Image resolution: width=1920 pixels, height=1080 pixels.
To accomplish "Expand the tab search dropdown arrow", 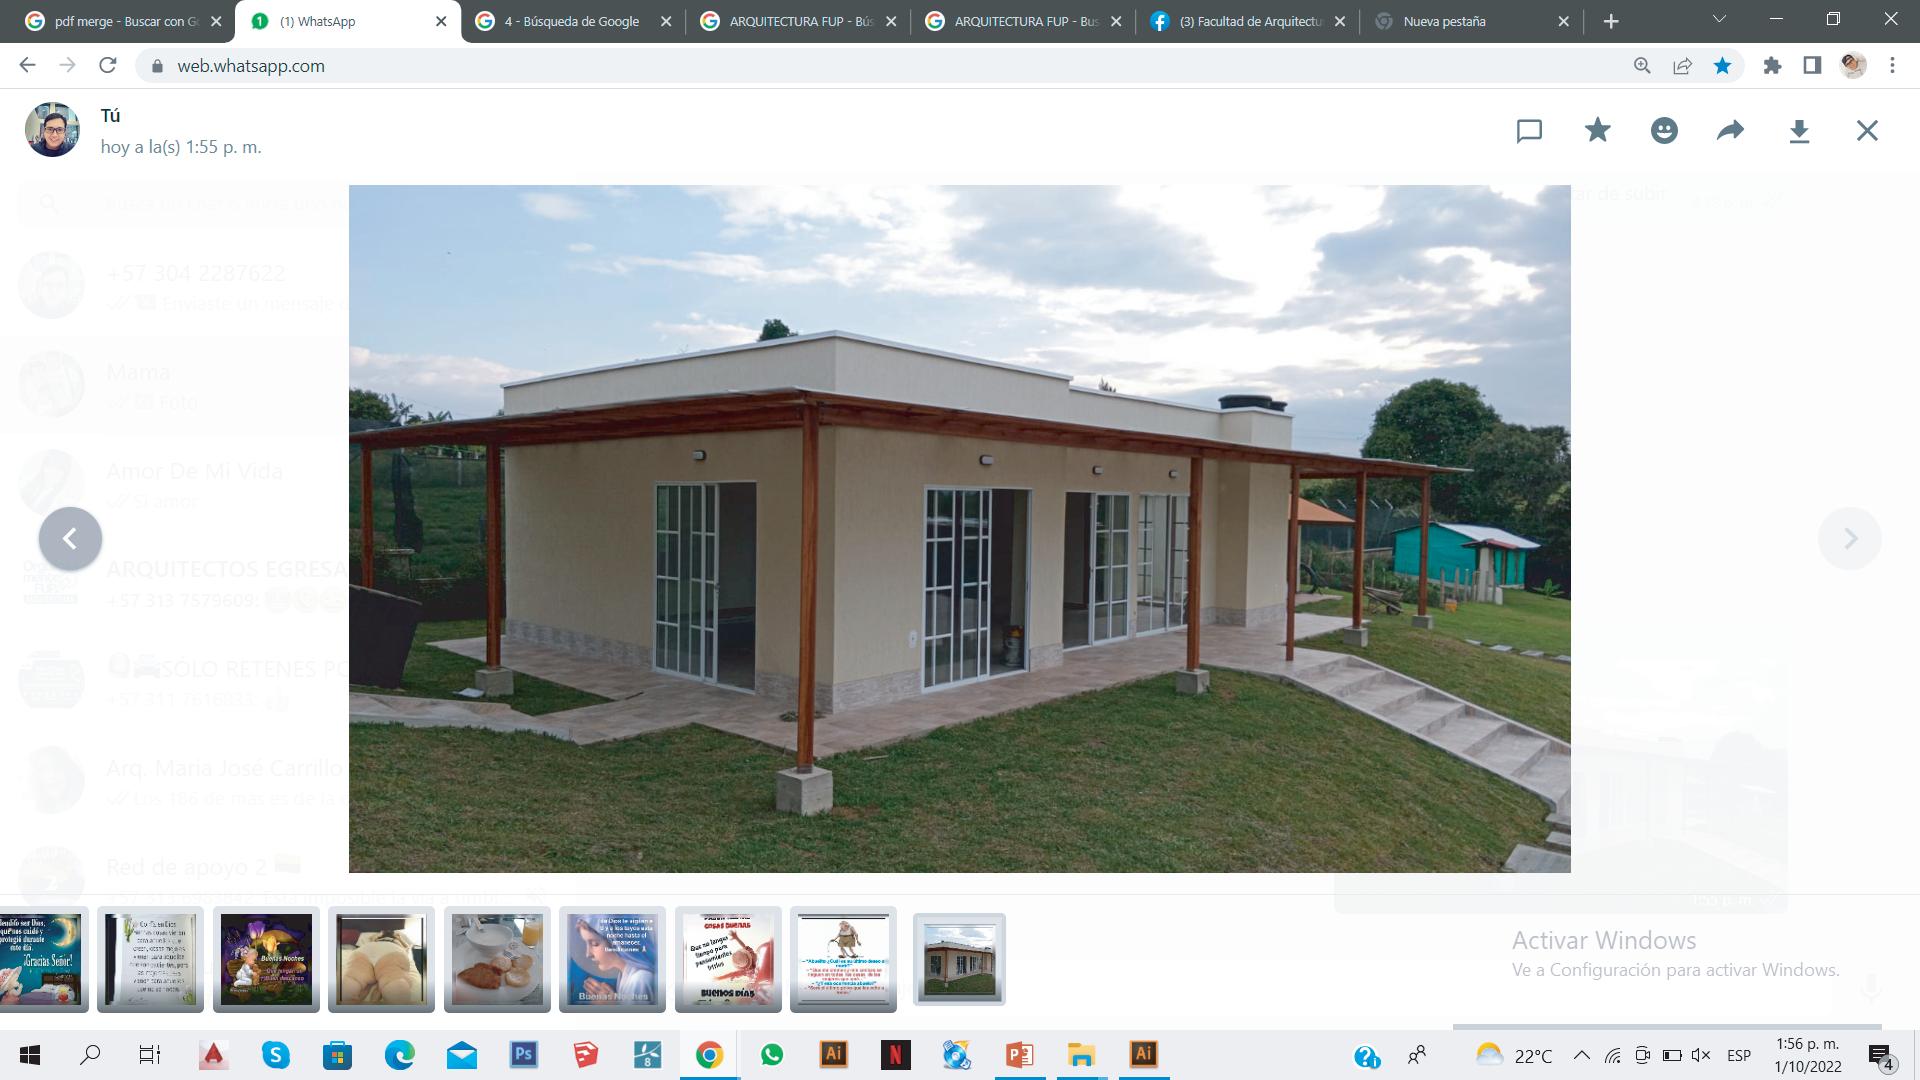I will point(1719,19).
